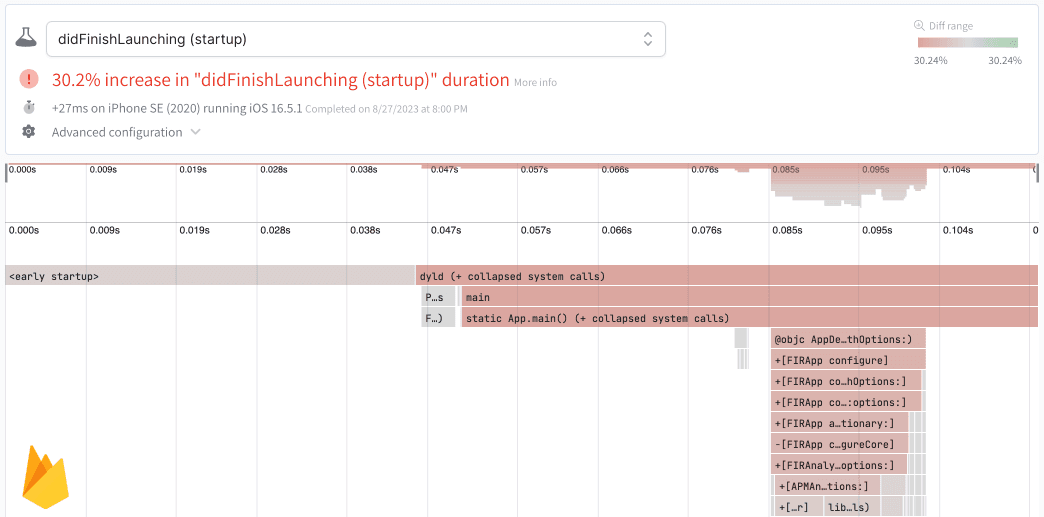Image resolution: width=1044 pixels, height=517 pixels.
Task: Click the 30.2% increase headline text
Action: coord(280,80)
